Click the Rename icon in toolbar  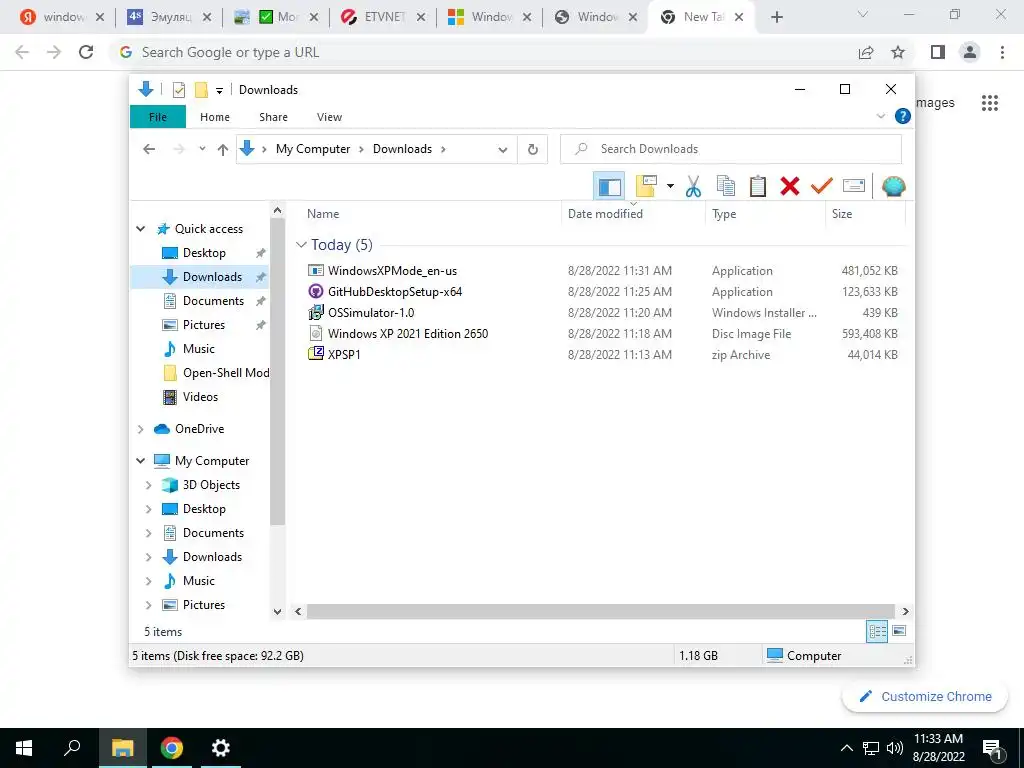(x=854, y=187)
